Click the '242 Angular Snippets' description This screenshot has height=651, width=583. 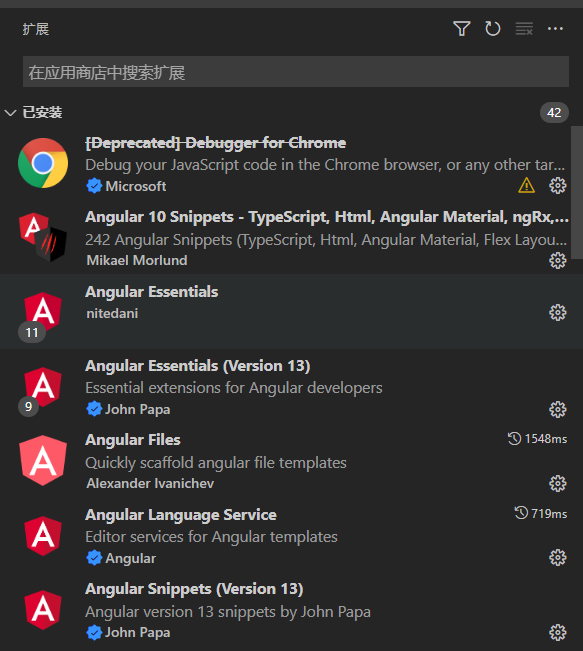326,240
